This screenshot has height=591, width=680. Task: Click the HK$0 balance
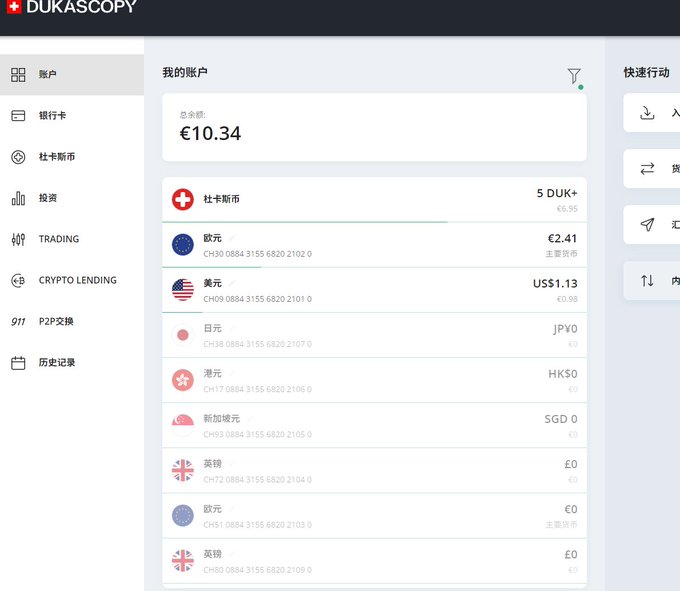pos(563,374)
